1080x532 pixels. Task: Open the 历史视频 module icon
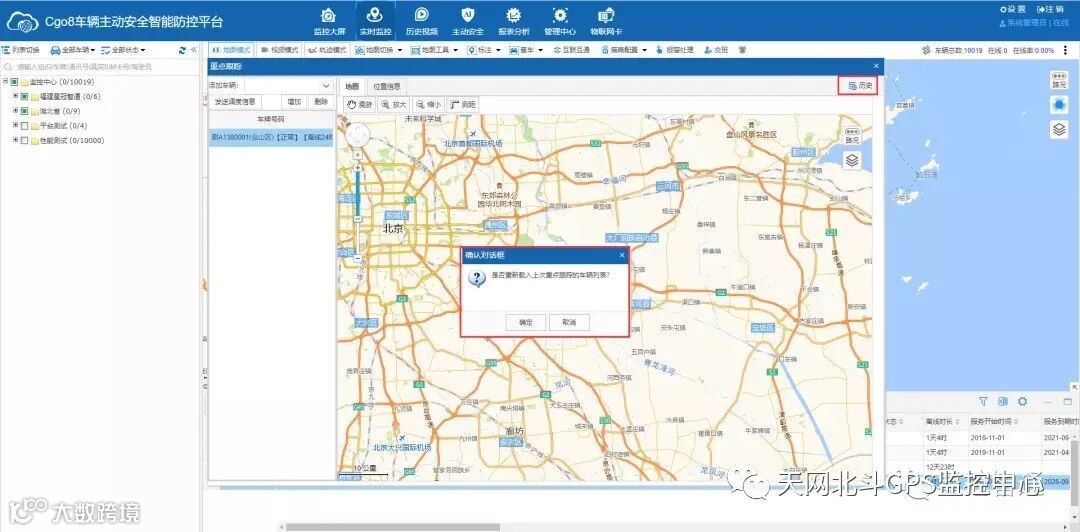422,15
